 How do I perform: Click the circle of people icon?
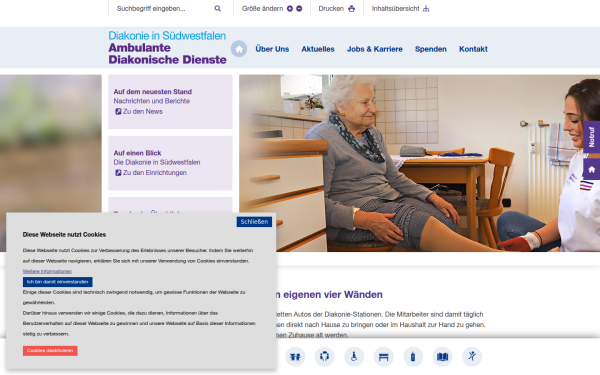point(324,357)
